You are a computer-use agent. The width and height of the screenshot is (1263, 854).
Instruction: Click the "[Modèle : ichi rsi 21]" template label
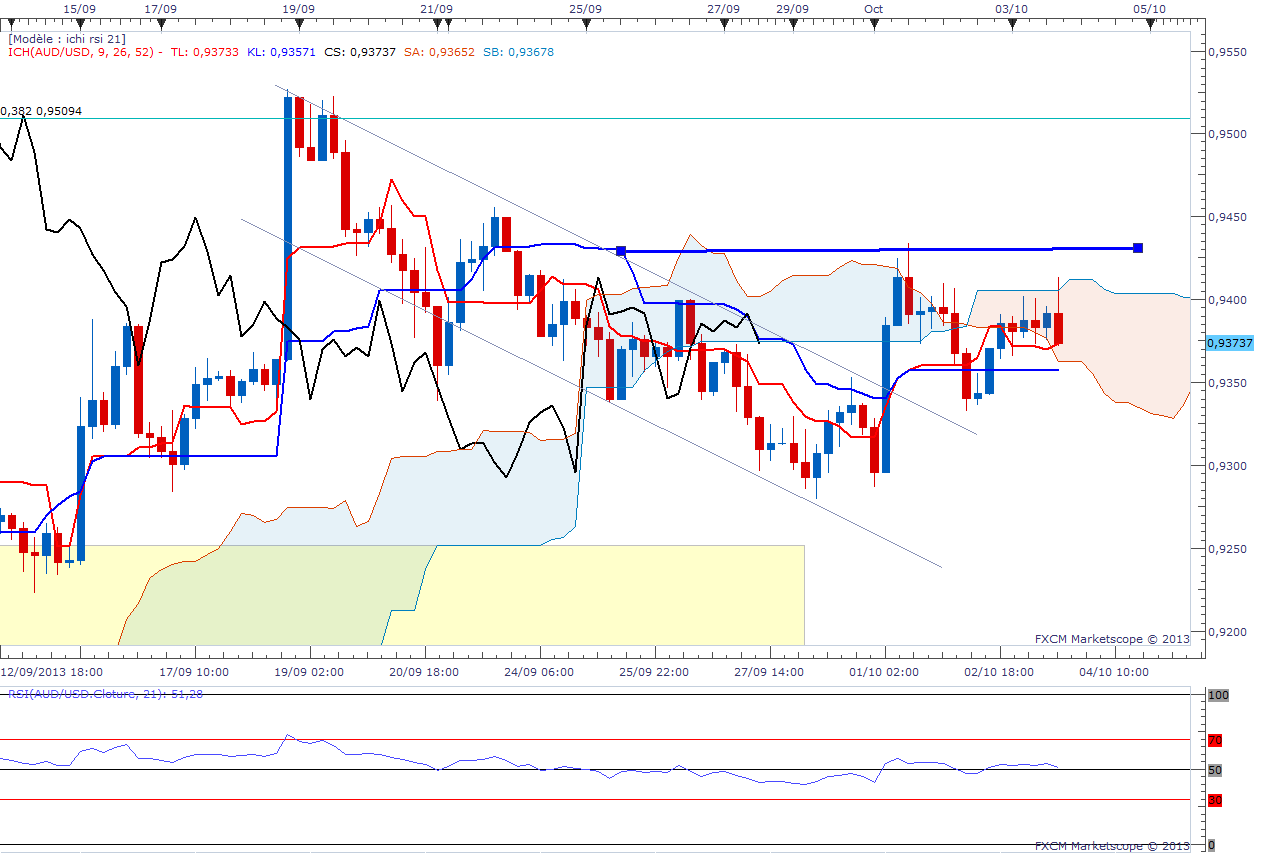(66, 39)
